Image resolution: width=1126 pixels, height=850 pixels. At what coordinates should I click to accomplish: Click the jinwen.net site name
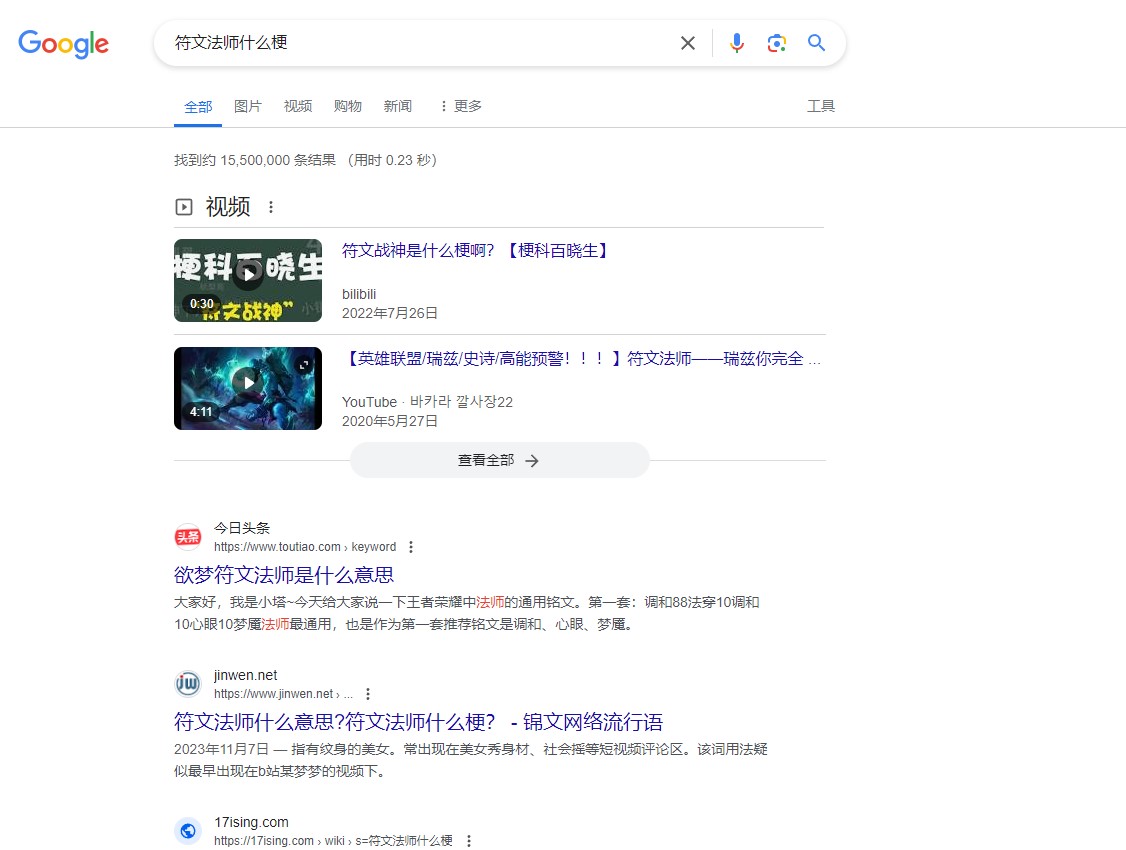pos(246,675)
